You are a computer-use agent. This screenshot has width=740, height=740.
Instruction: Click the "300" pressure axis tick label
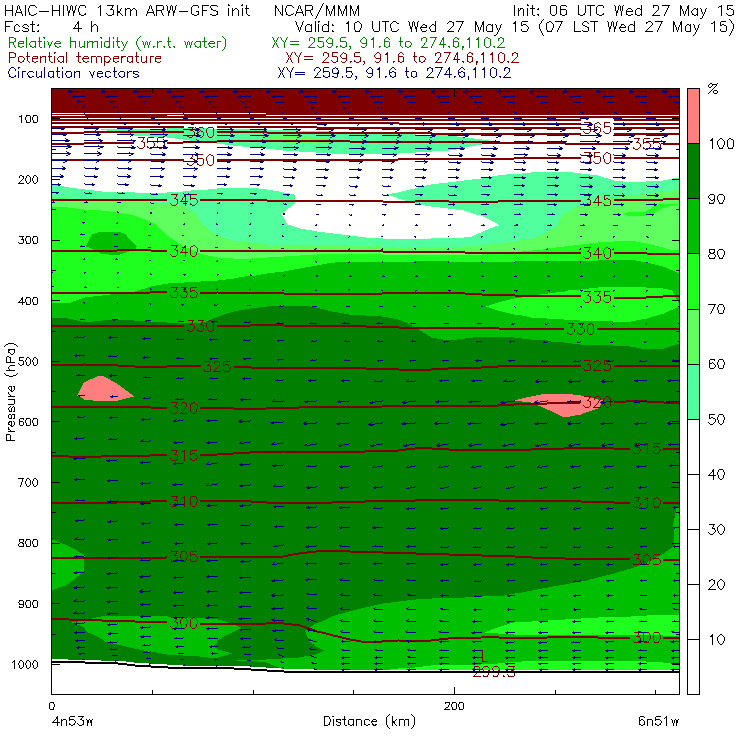(28, 240)
